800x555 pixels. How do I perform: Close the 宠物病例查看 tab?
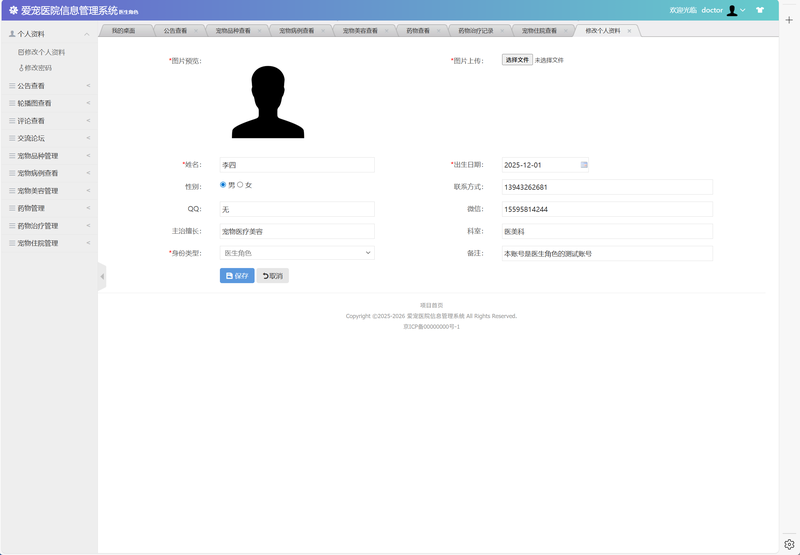click(x=323, y=31)
